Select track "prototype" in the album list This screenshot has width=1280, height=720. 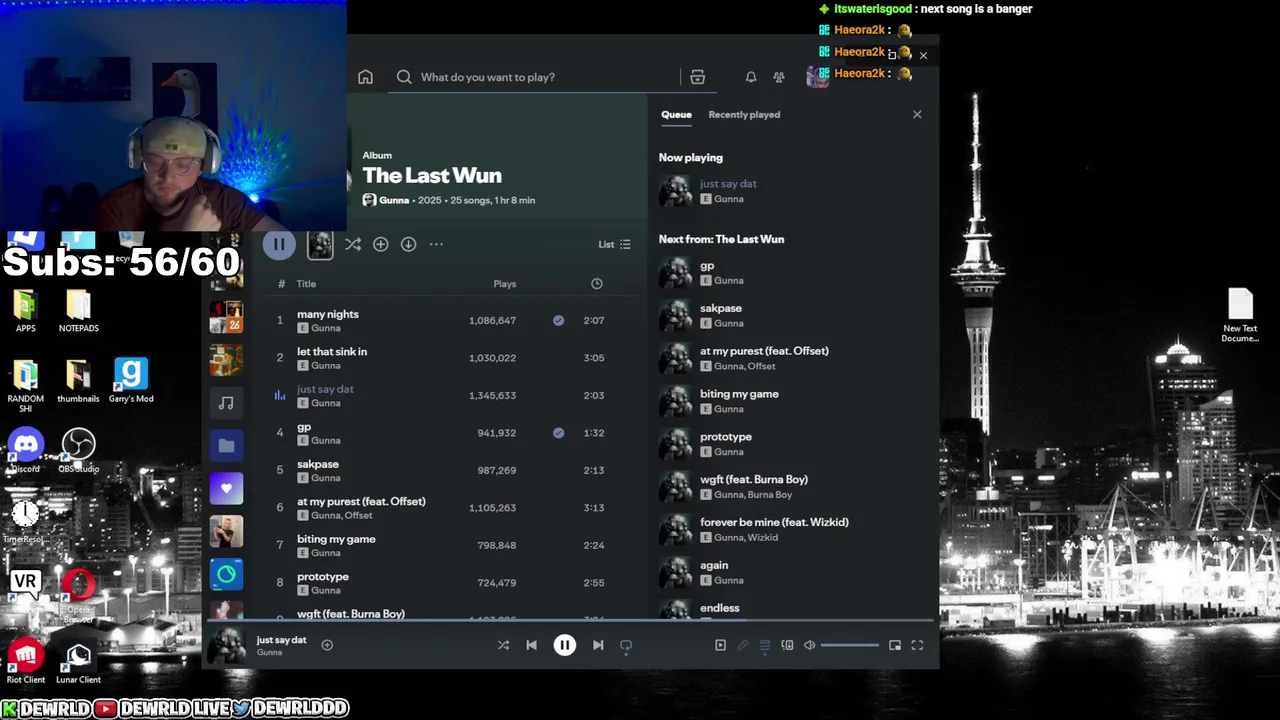click(x=323, y=577)
